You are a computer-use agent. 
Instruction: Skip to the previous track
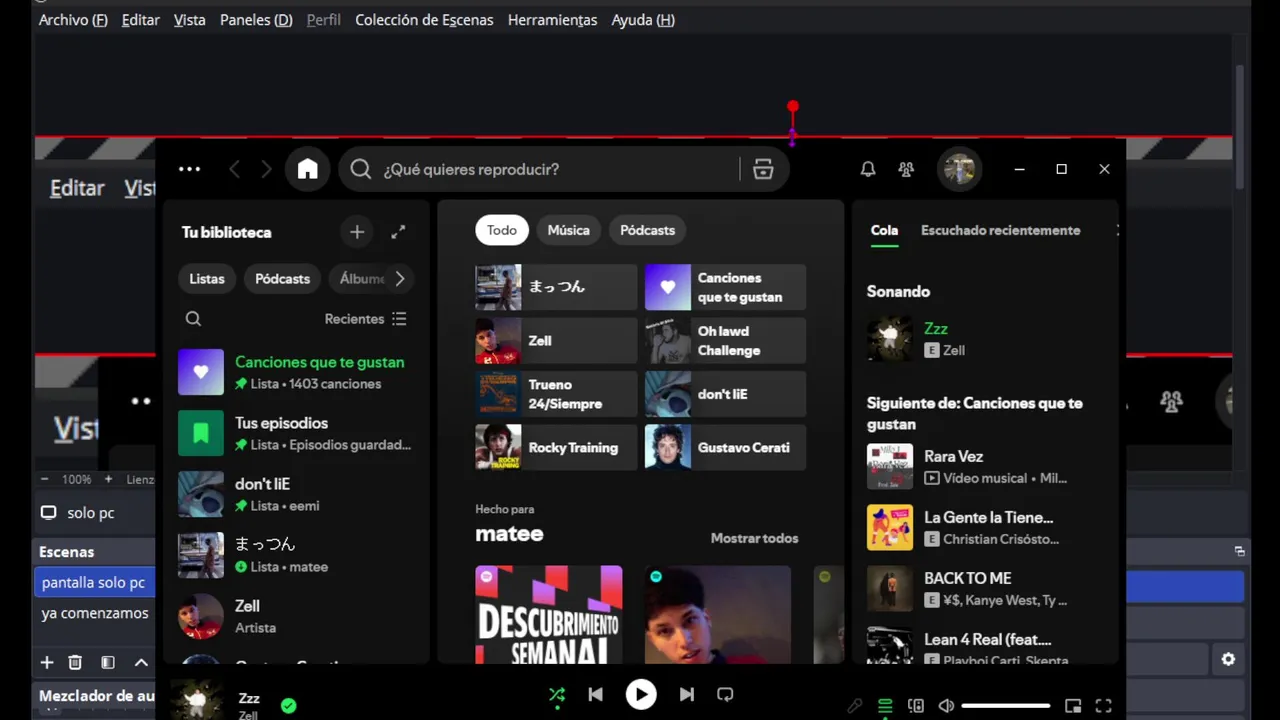[x=595, y=694]
